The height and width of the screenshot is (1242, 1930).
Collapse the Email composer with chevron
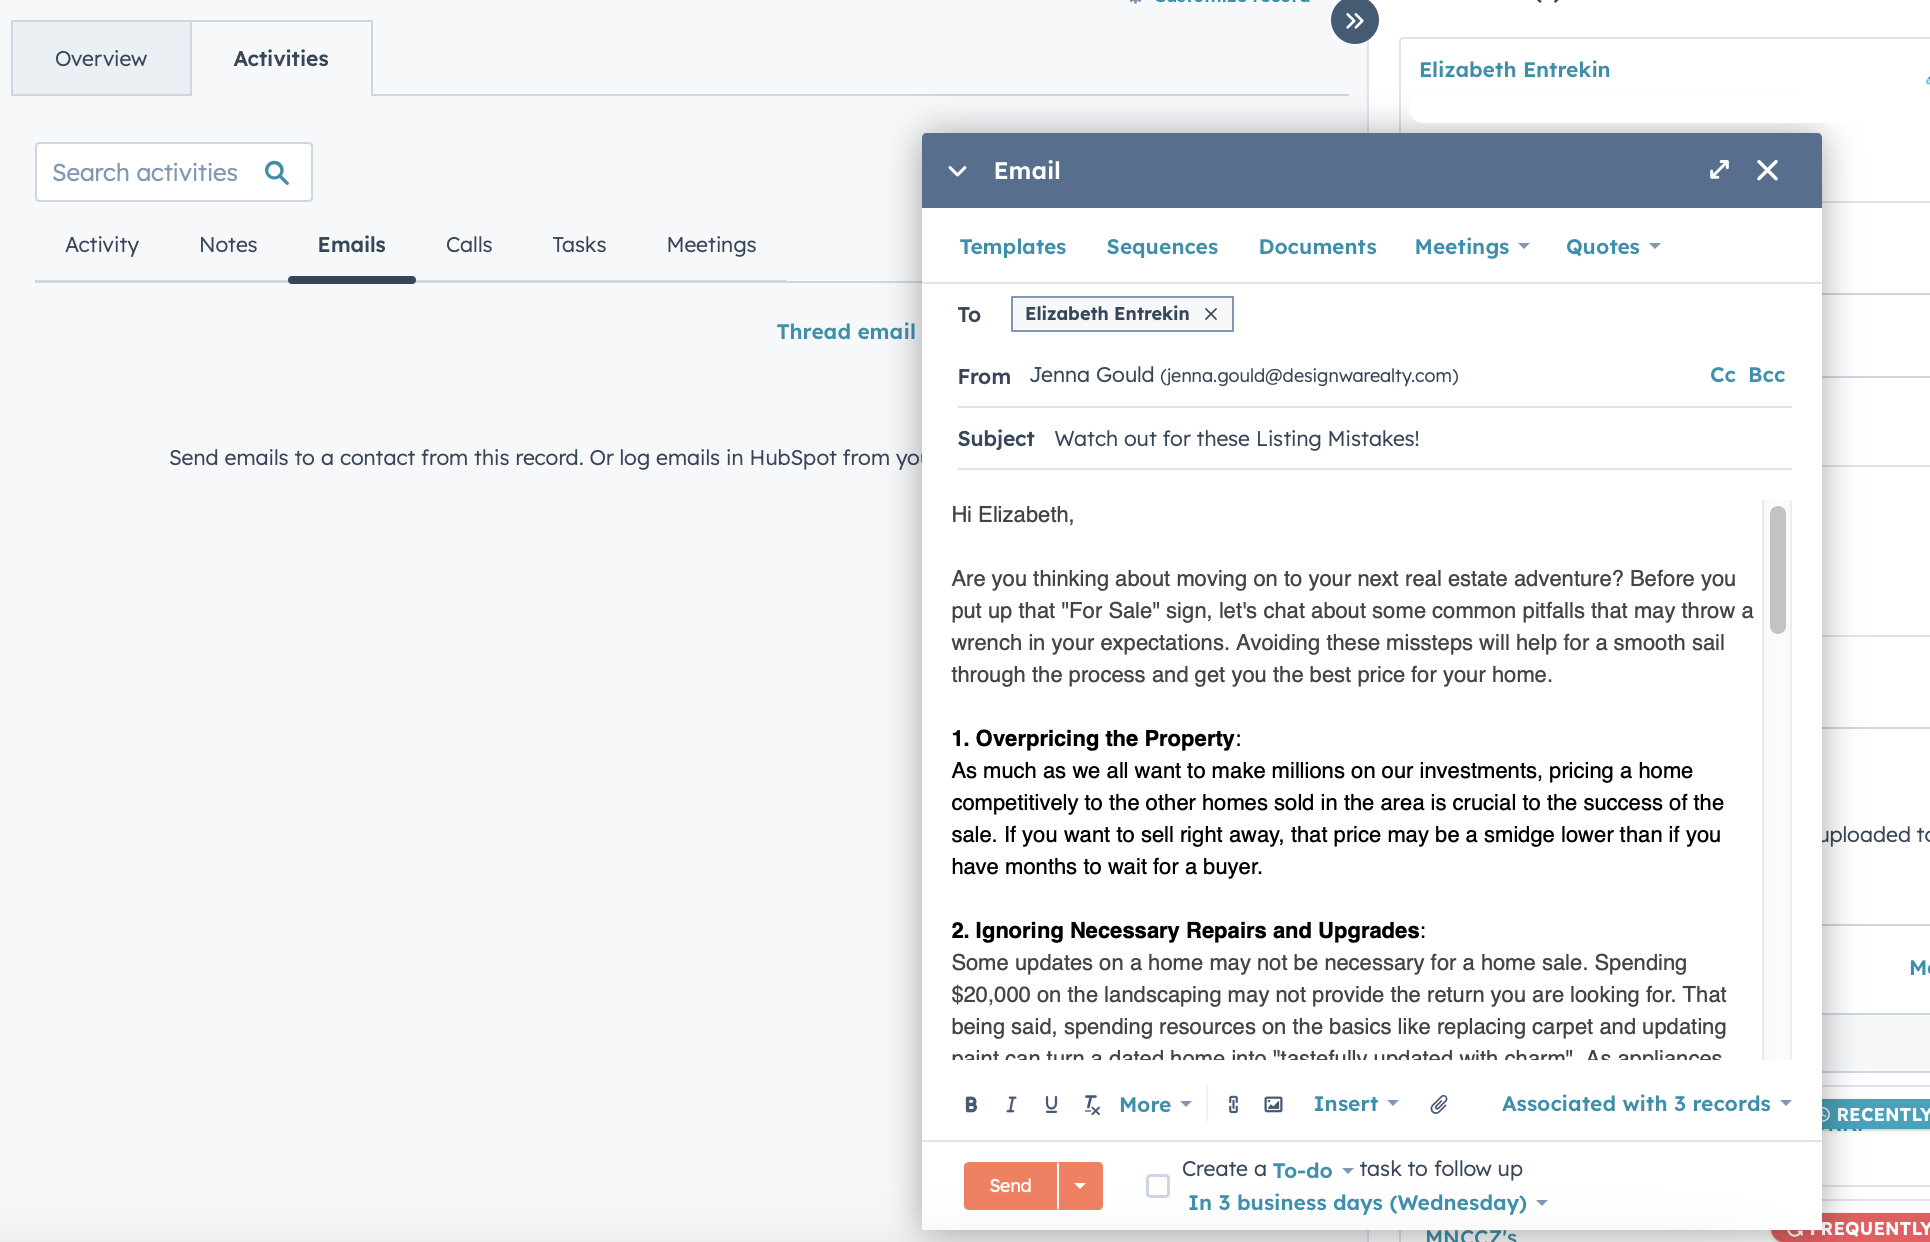(x=957, y=171)
